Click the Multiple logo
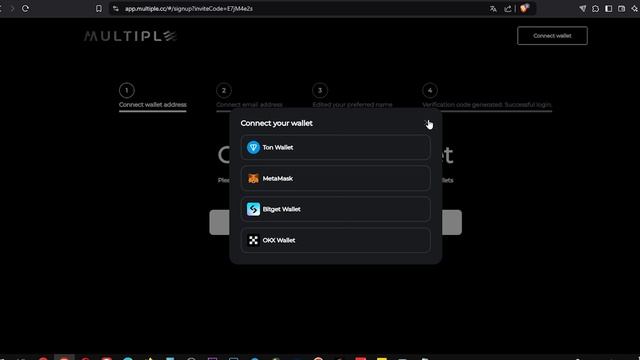 click(130, 36)
